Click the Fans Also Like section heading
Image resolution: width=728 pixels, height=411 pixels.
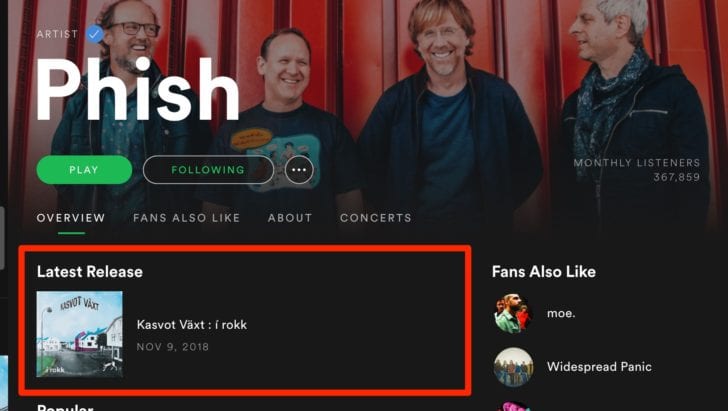coord(544,272)
